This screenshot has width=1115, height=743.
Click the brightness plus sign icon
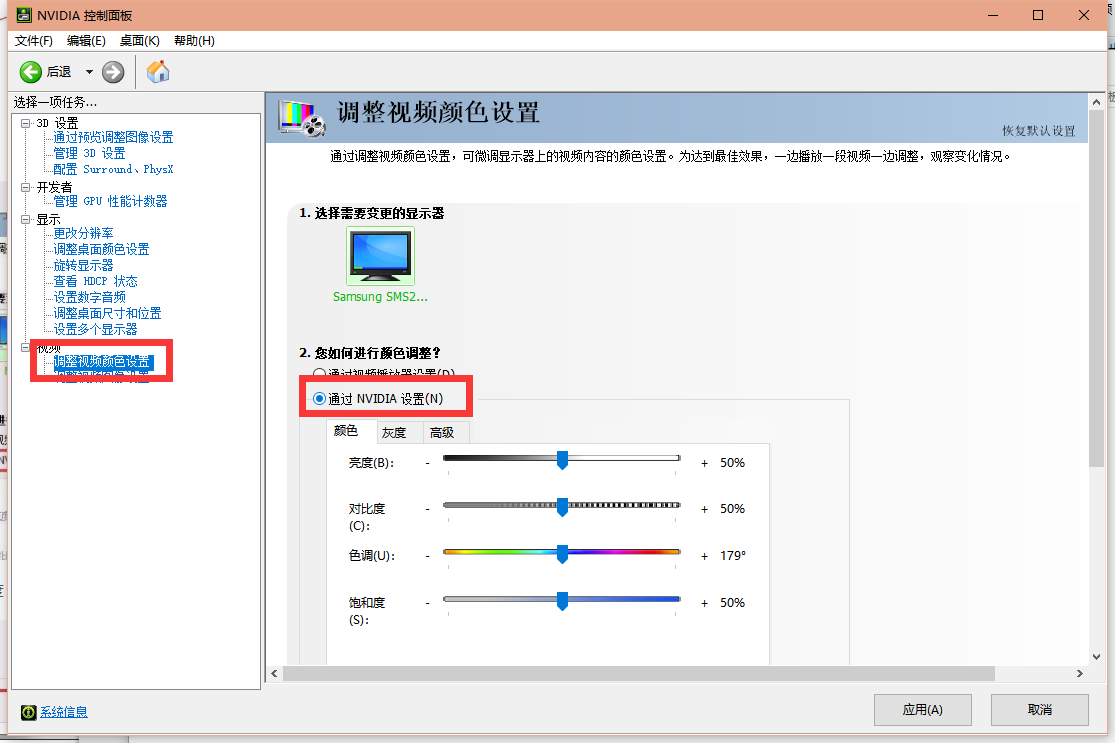(x=704, y=463)
